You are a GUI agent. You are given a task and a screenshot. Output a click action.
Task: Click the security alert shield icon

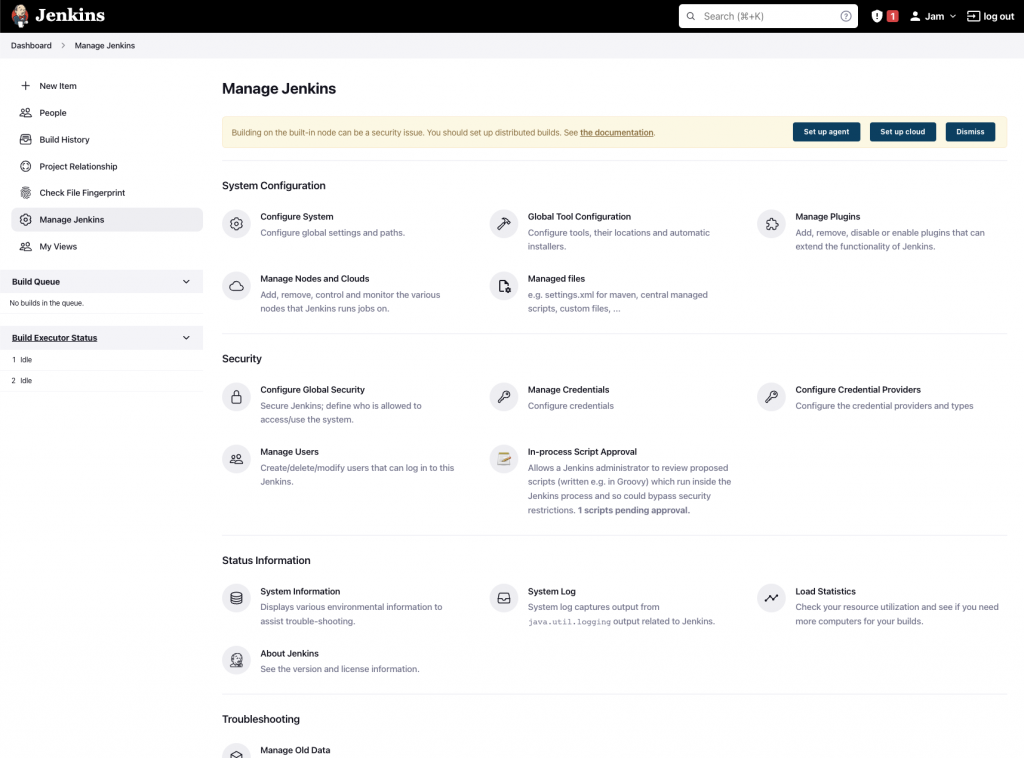coord(876,16)
